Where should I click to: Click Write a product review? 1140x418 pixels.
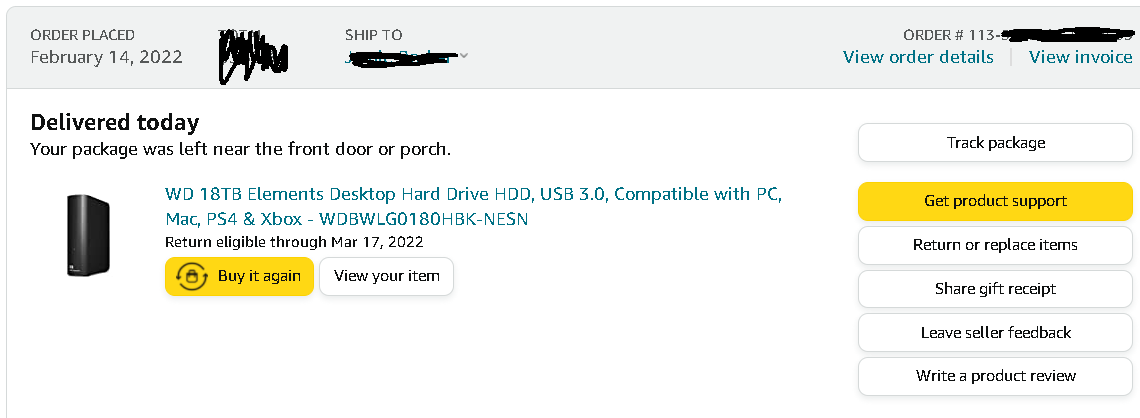(x=995, y=376)
